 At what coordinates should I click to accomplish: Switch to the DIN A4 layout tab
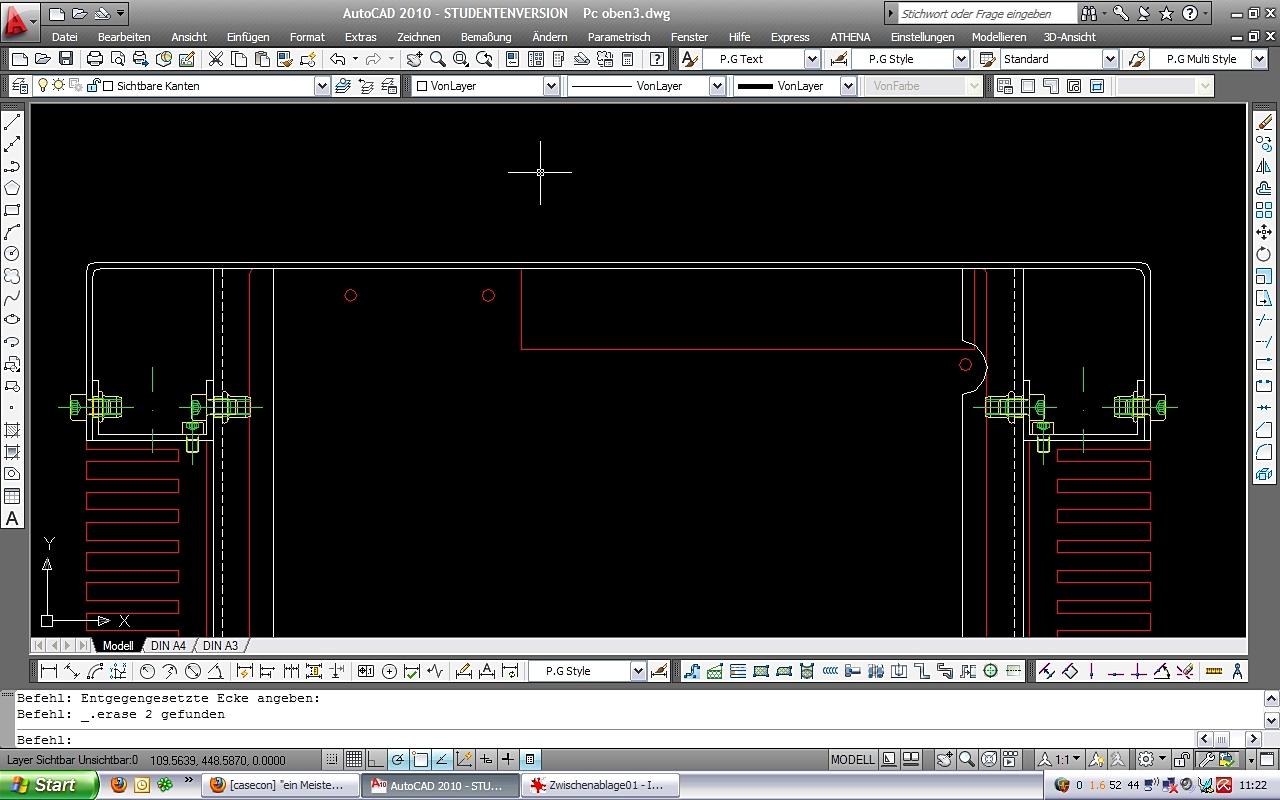tap(168, 646)
